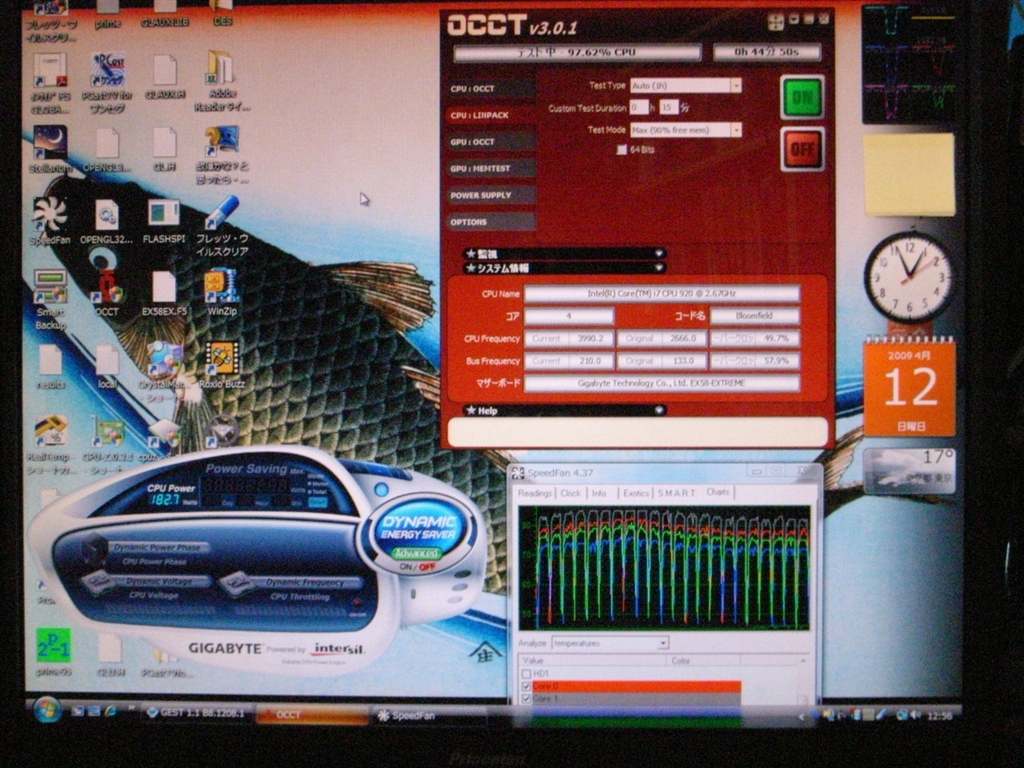The width and height of the screenshot is (1024, 768).
Task: Open the SpeedFan desktop shortcut
Action: coord(49,214)
